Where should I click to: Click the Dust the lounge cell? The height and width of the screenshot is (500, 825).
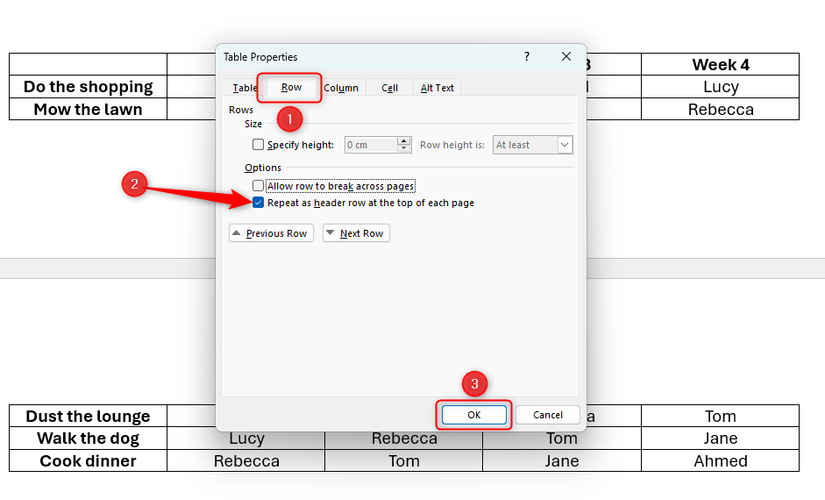[x=88, y=416]
